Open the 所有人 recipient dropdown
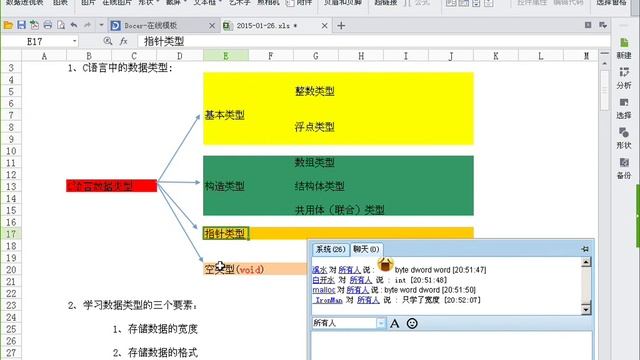640x360 pixels. pos(380,323)
